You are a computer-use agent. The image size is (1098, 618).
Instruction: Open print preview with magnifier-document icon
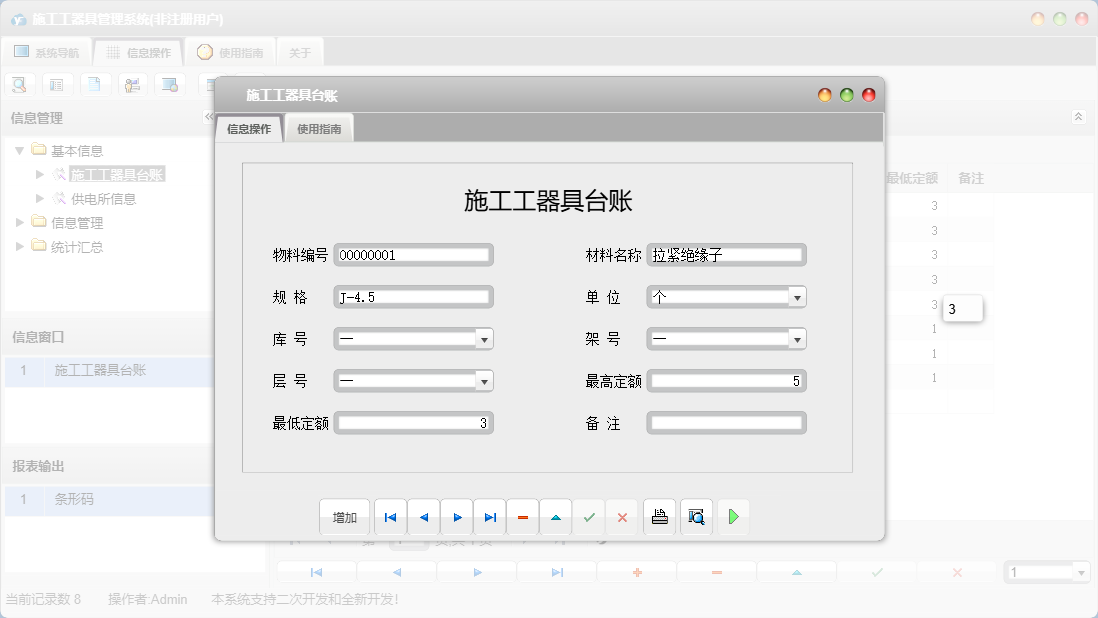point(696,517)
